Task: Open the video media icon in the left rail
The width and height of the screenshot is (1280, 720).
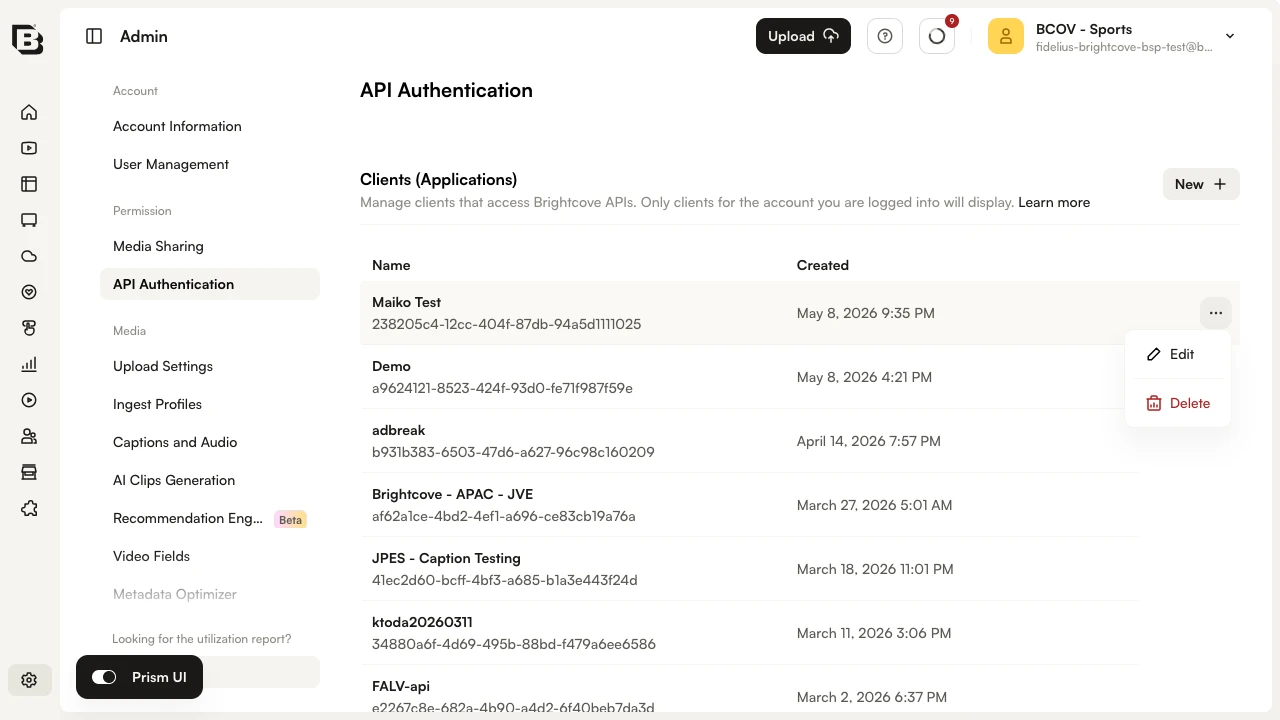Action: point(29,148)
